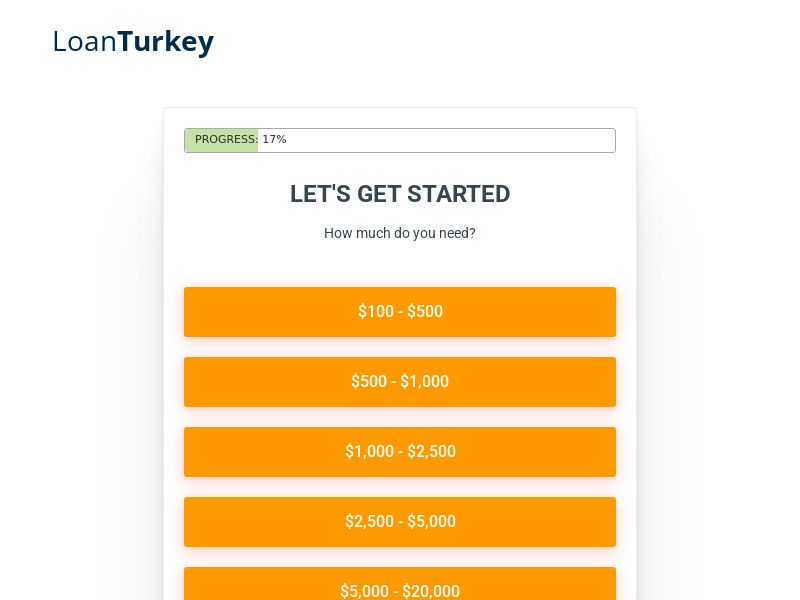This screenshot has width=800, height=600.
Task: Click the LoanTurkey logo
Action: (133, 41)
